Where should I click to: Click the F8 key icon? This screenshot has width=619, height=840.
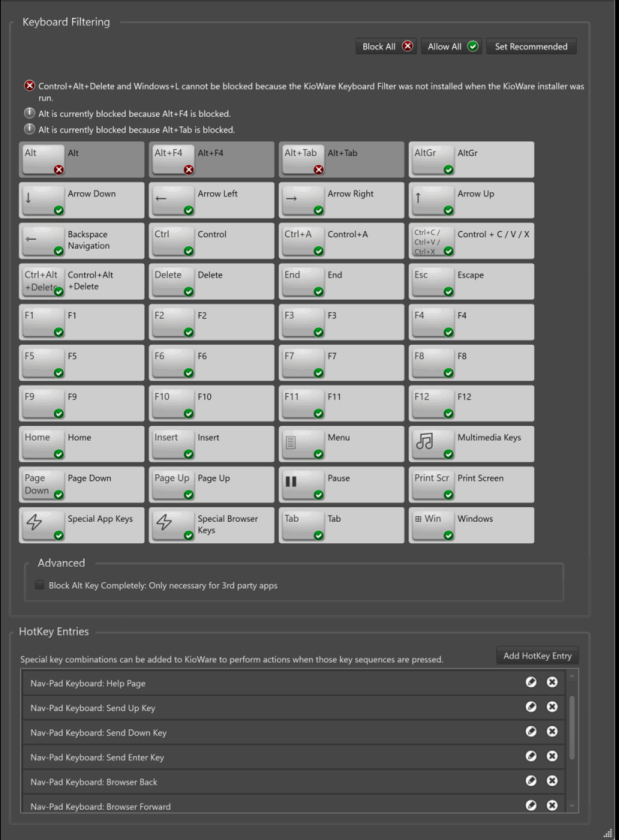pyautogui.click(x=432, y=363)
